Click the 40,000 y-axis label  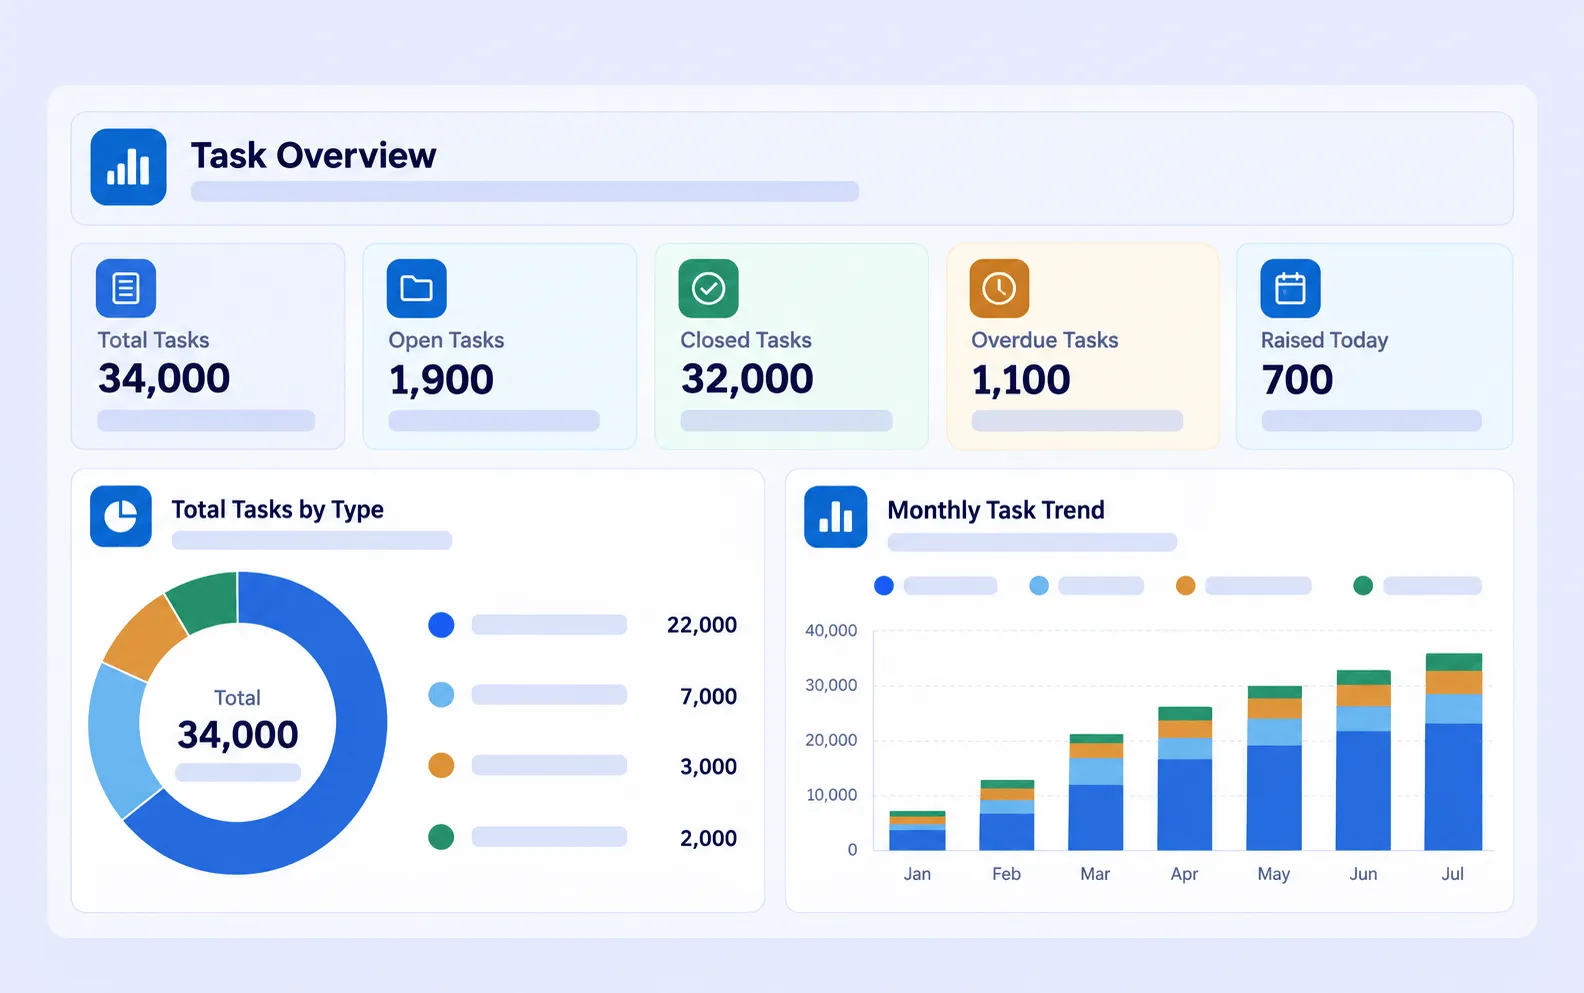point(831,631)
